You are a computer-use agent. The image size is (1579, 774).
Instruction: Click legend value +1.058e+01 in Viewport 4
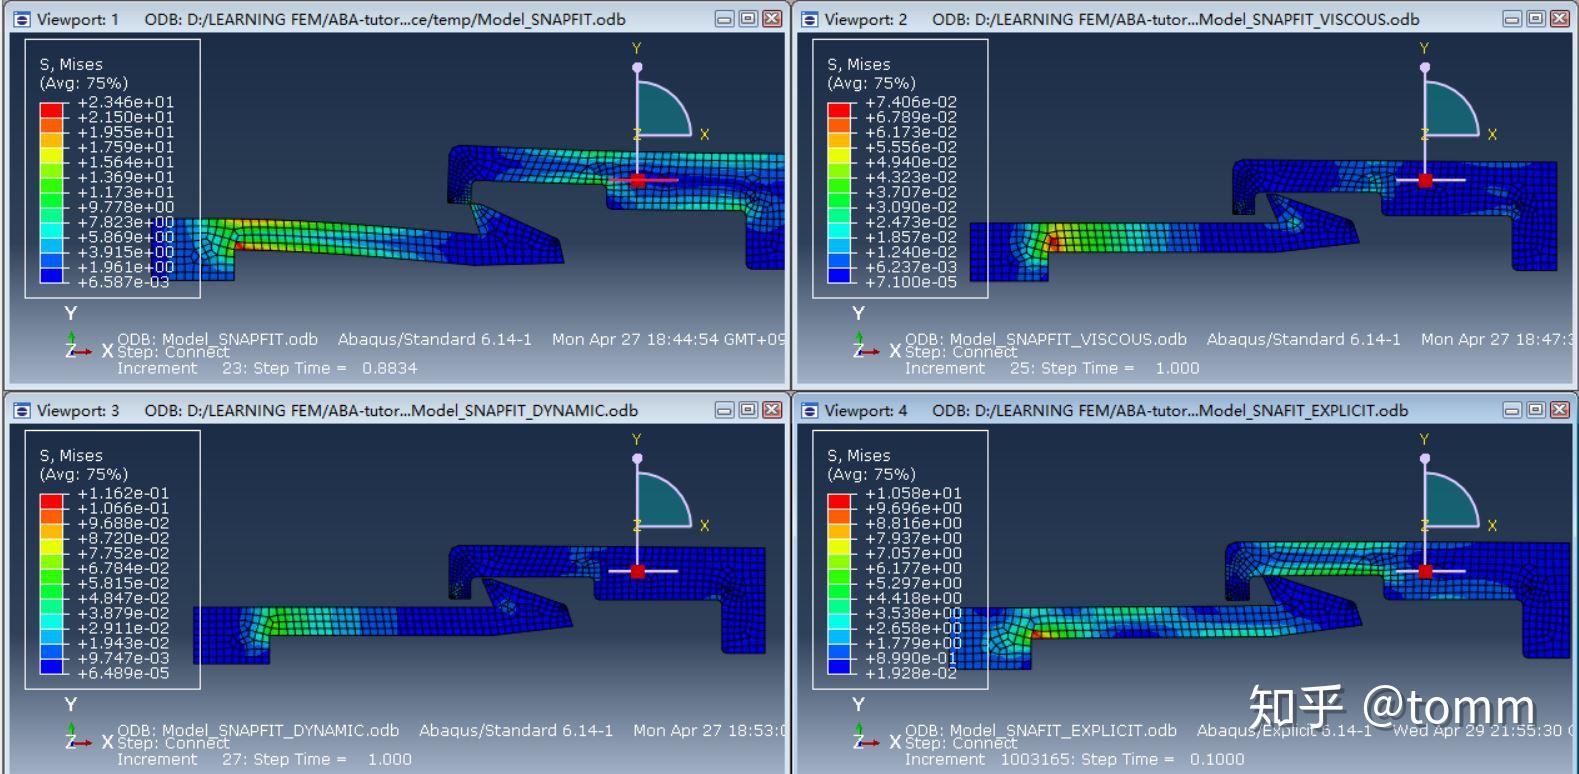click(914, 493)
